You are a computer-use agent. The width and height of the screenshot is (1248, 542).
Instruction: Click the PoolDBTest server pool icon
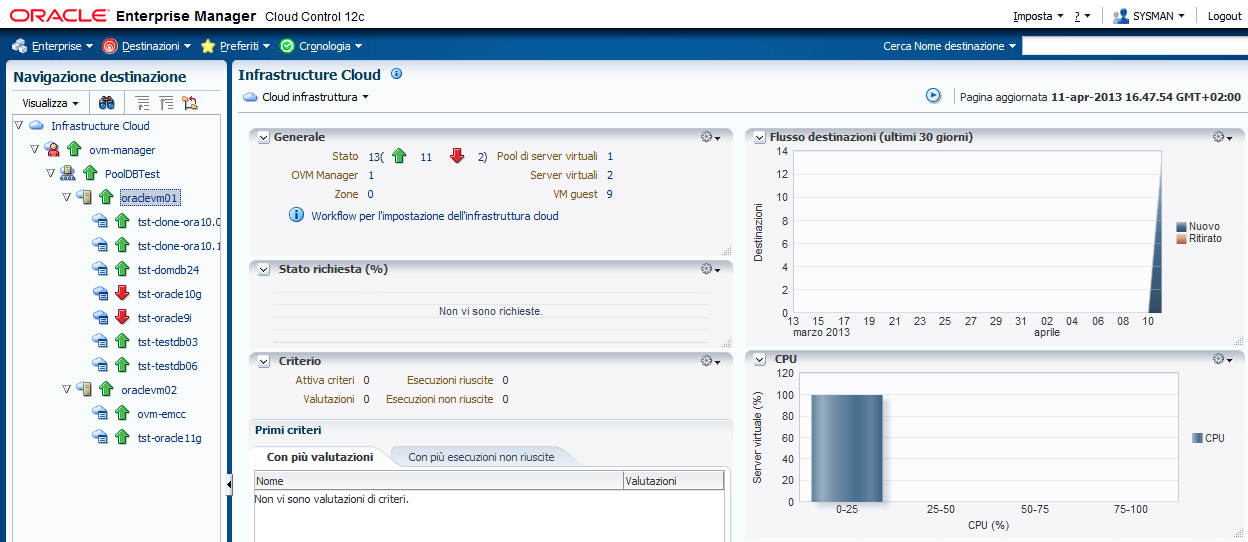point(68,174)
